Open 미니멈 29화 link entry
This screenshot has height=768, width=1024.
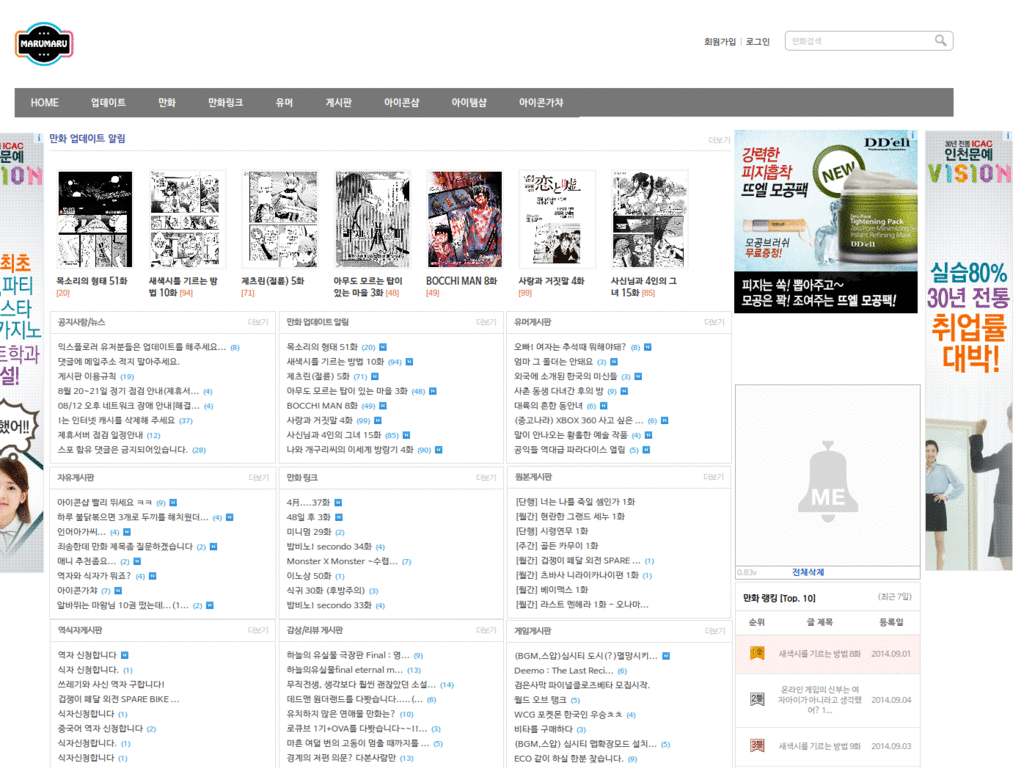(x=309, y=532)
